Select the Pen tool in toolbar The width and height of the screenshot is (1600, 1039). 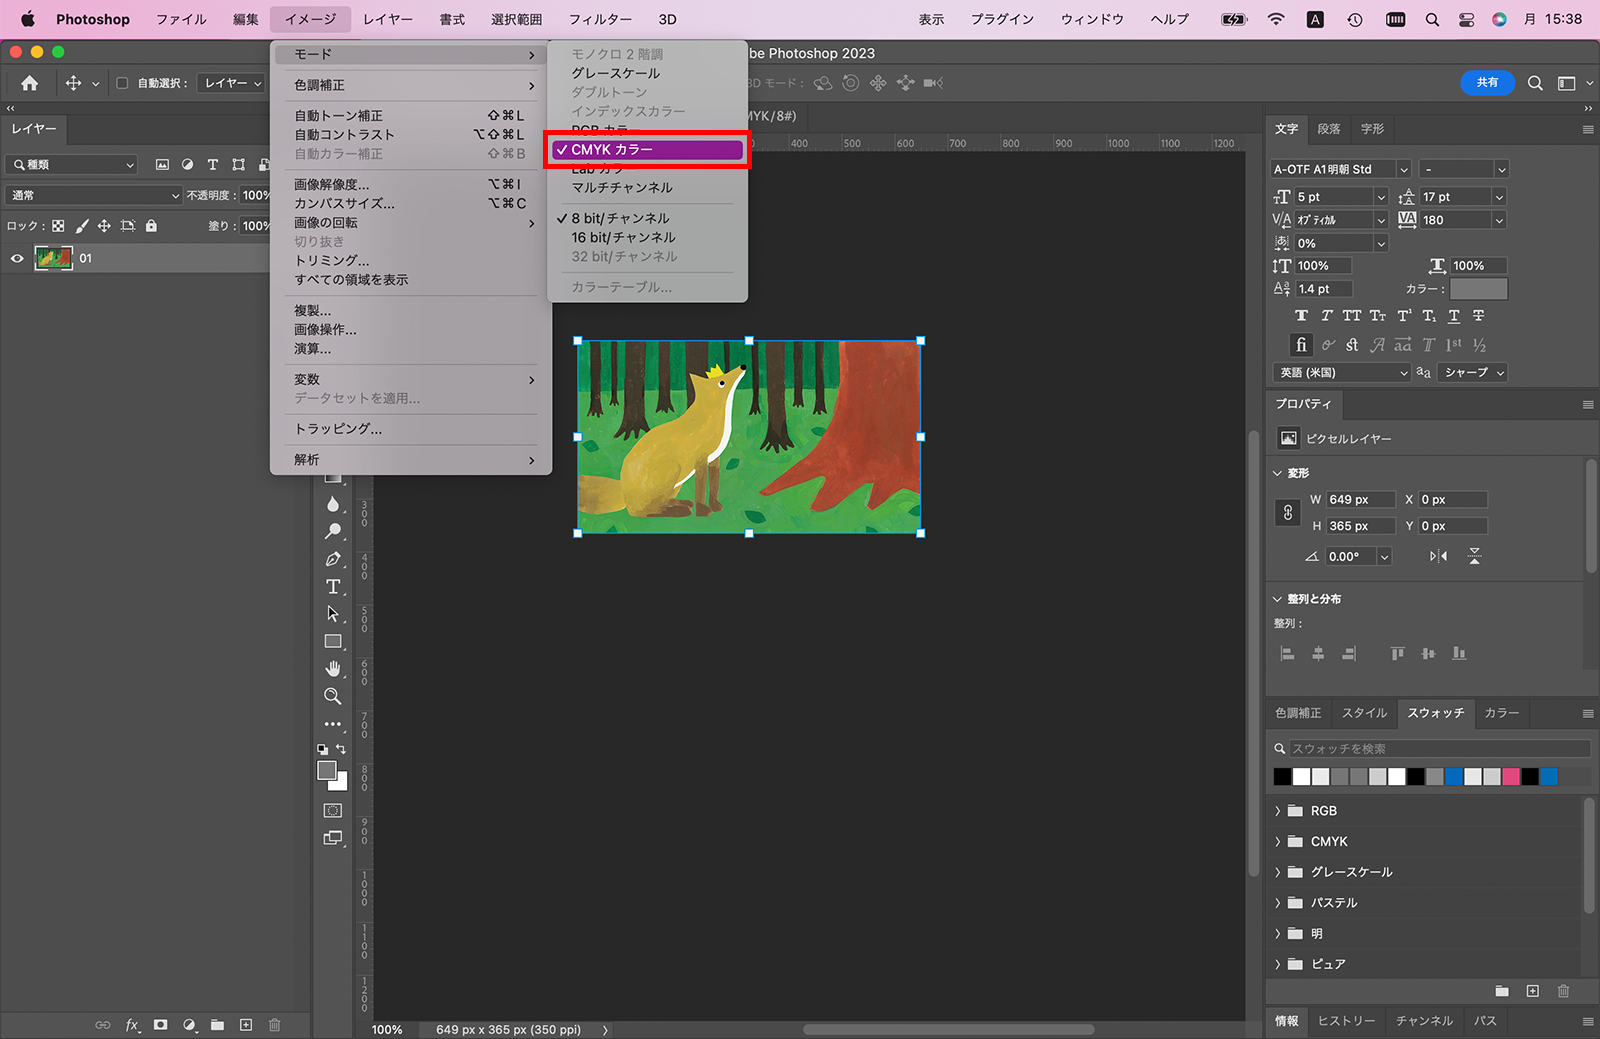(x=333, y=559)
